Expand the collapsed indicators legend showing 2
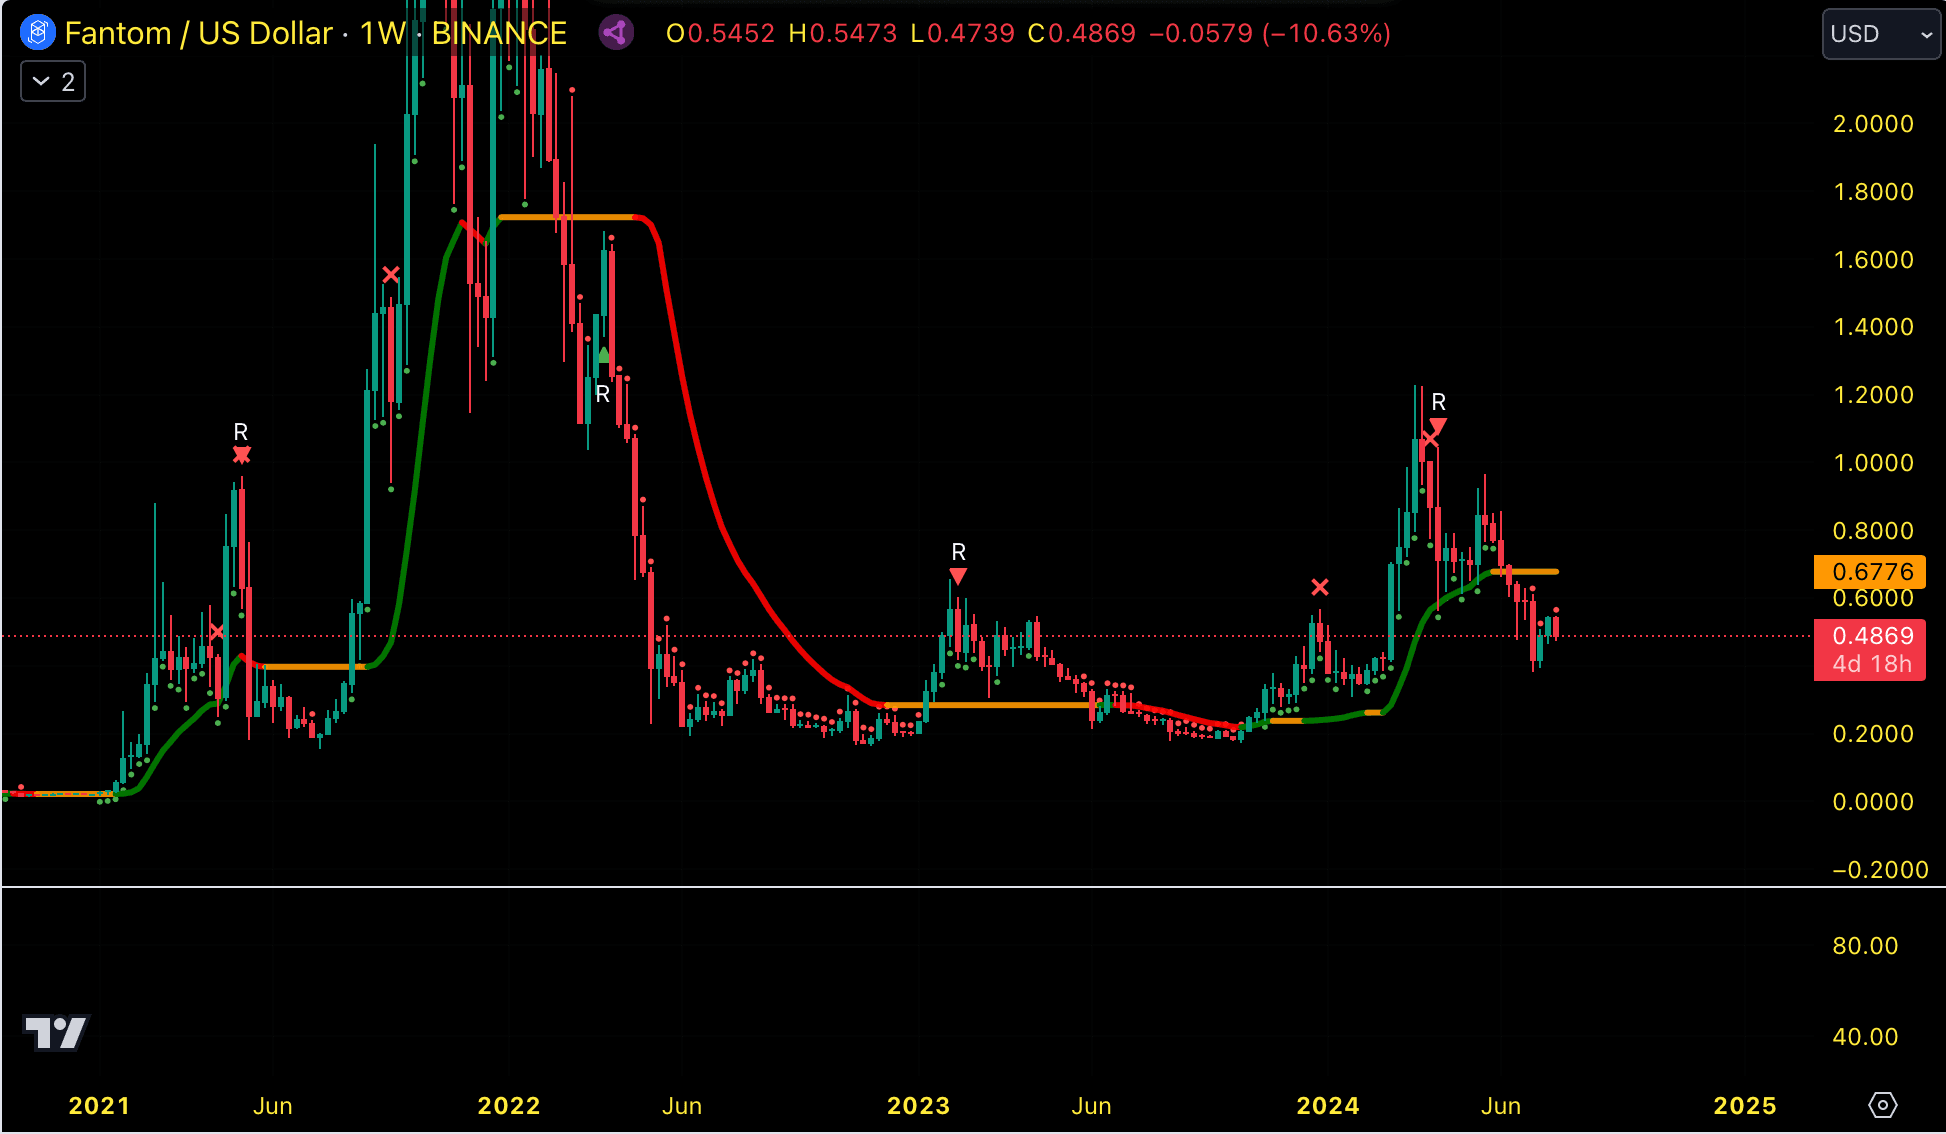The image size is (1946, 1134). (53, 81)
